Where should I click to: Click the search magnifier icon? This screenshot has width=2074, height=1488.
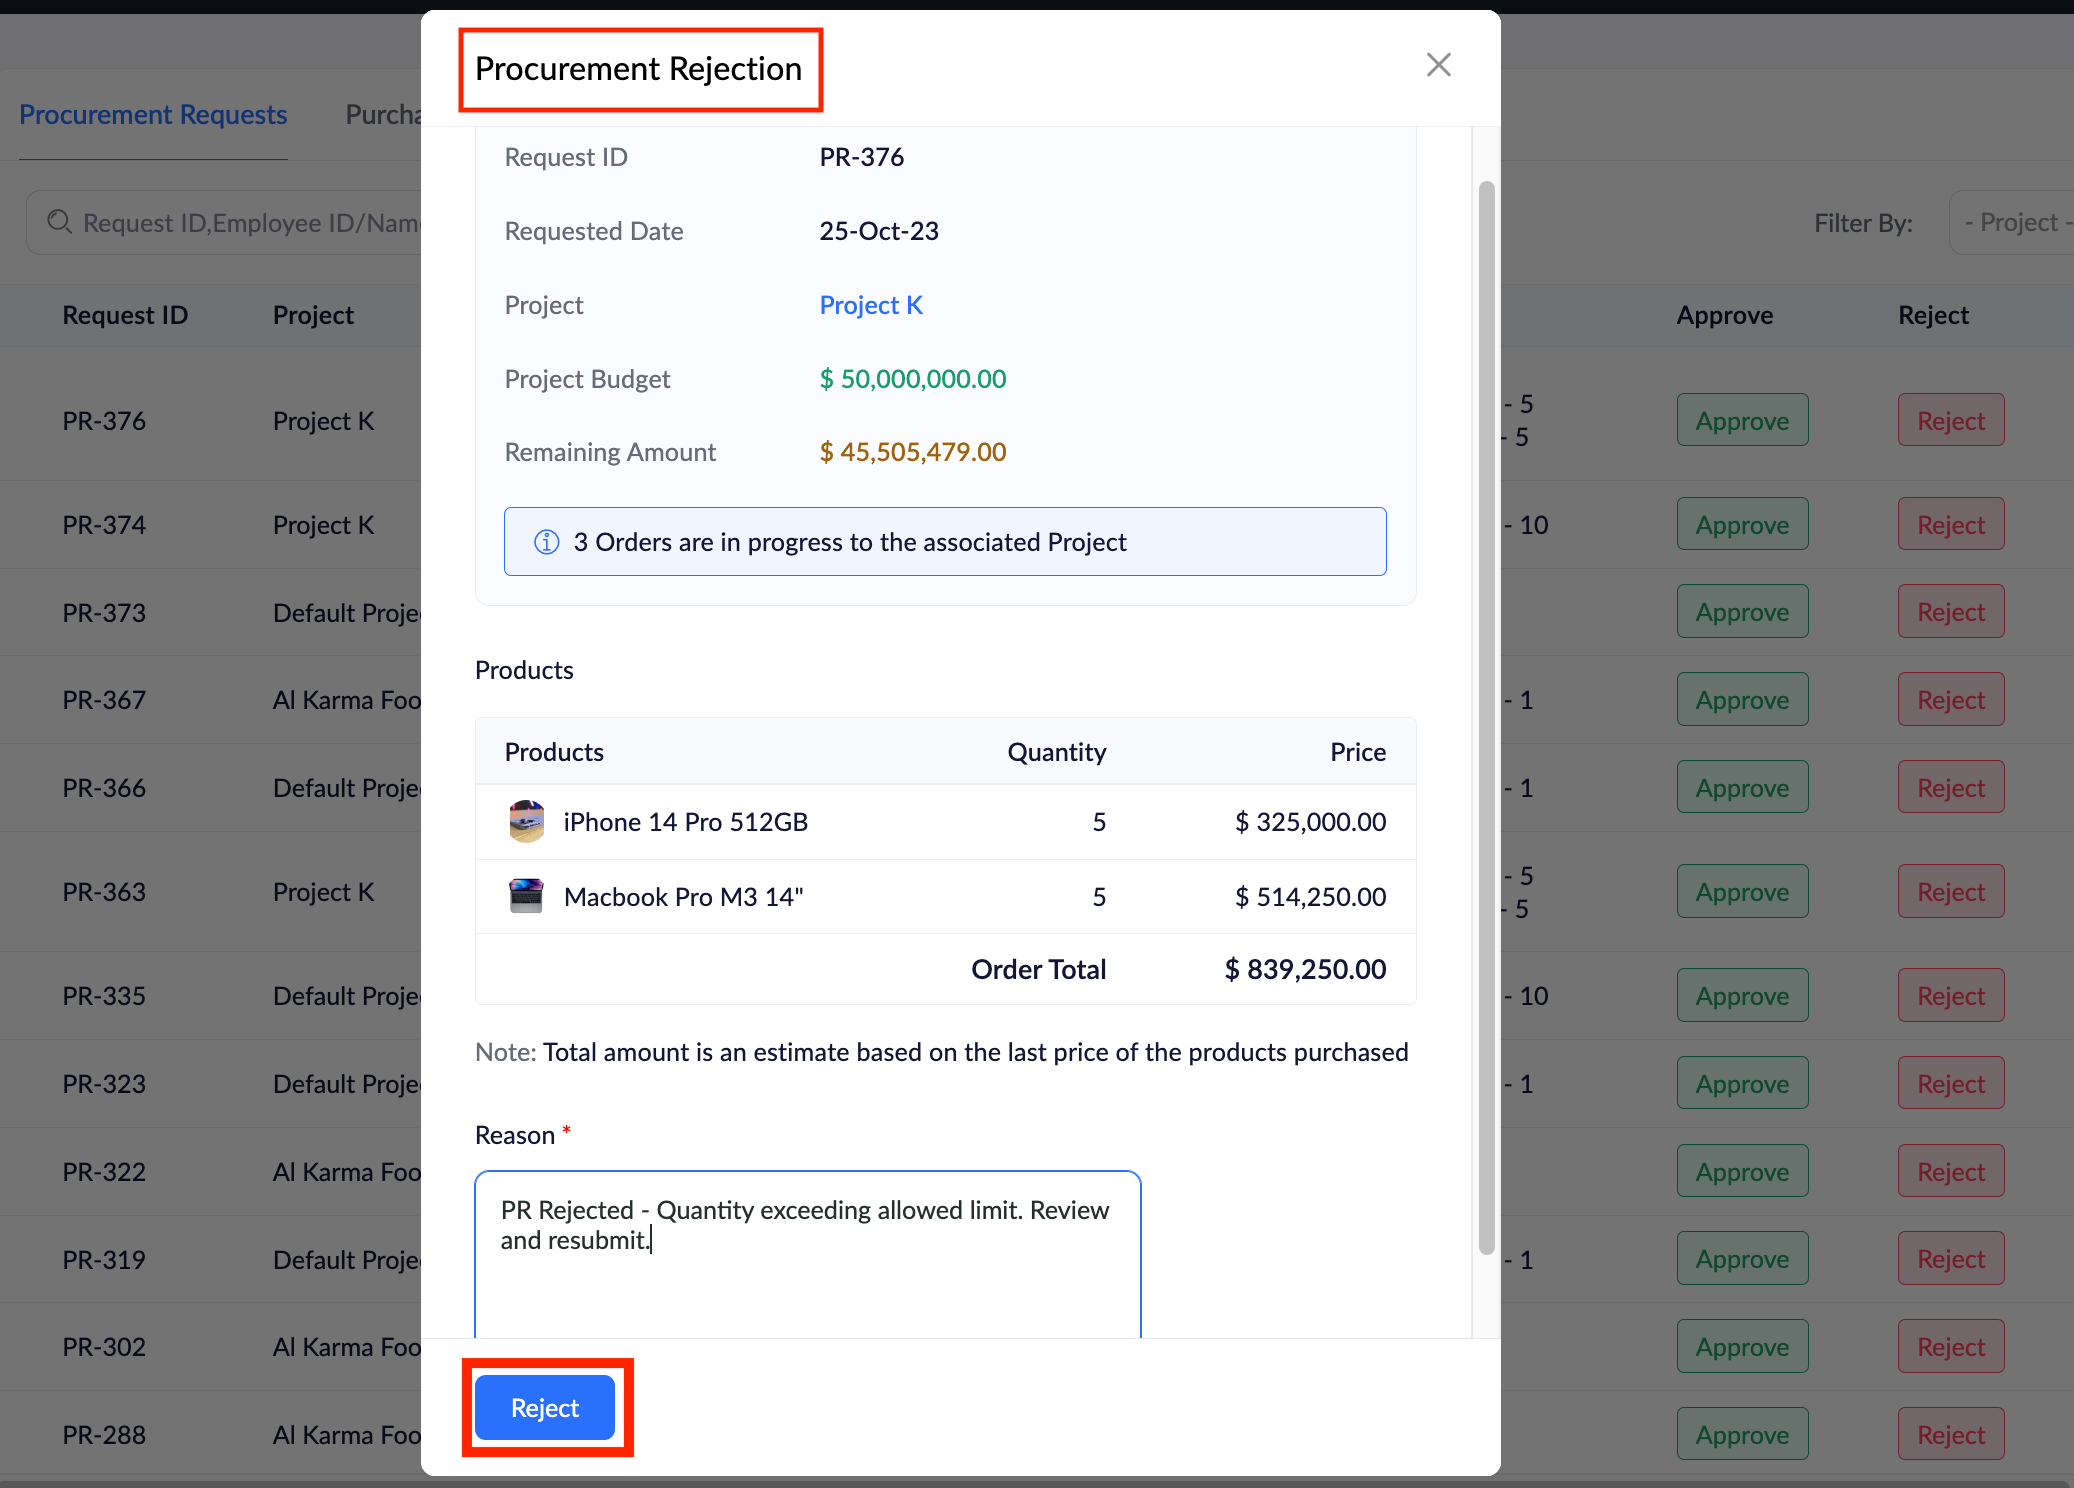(59, 222)
